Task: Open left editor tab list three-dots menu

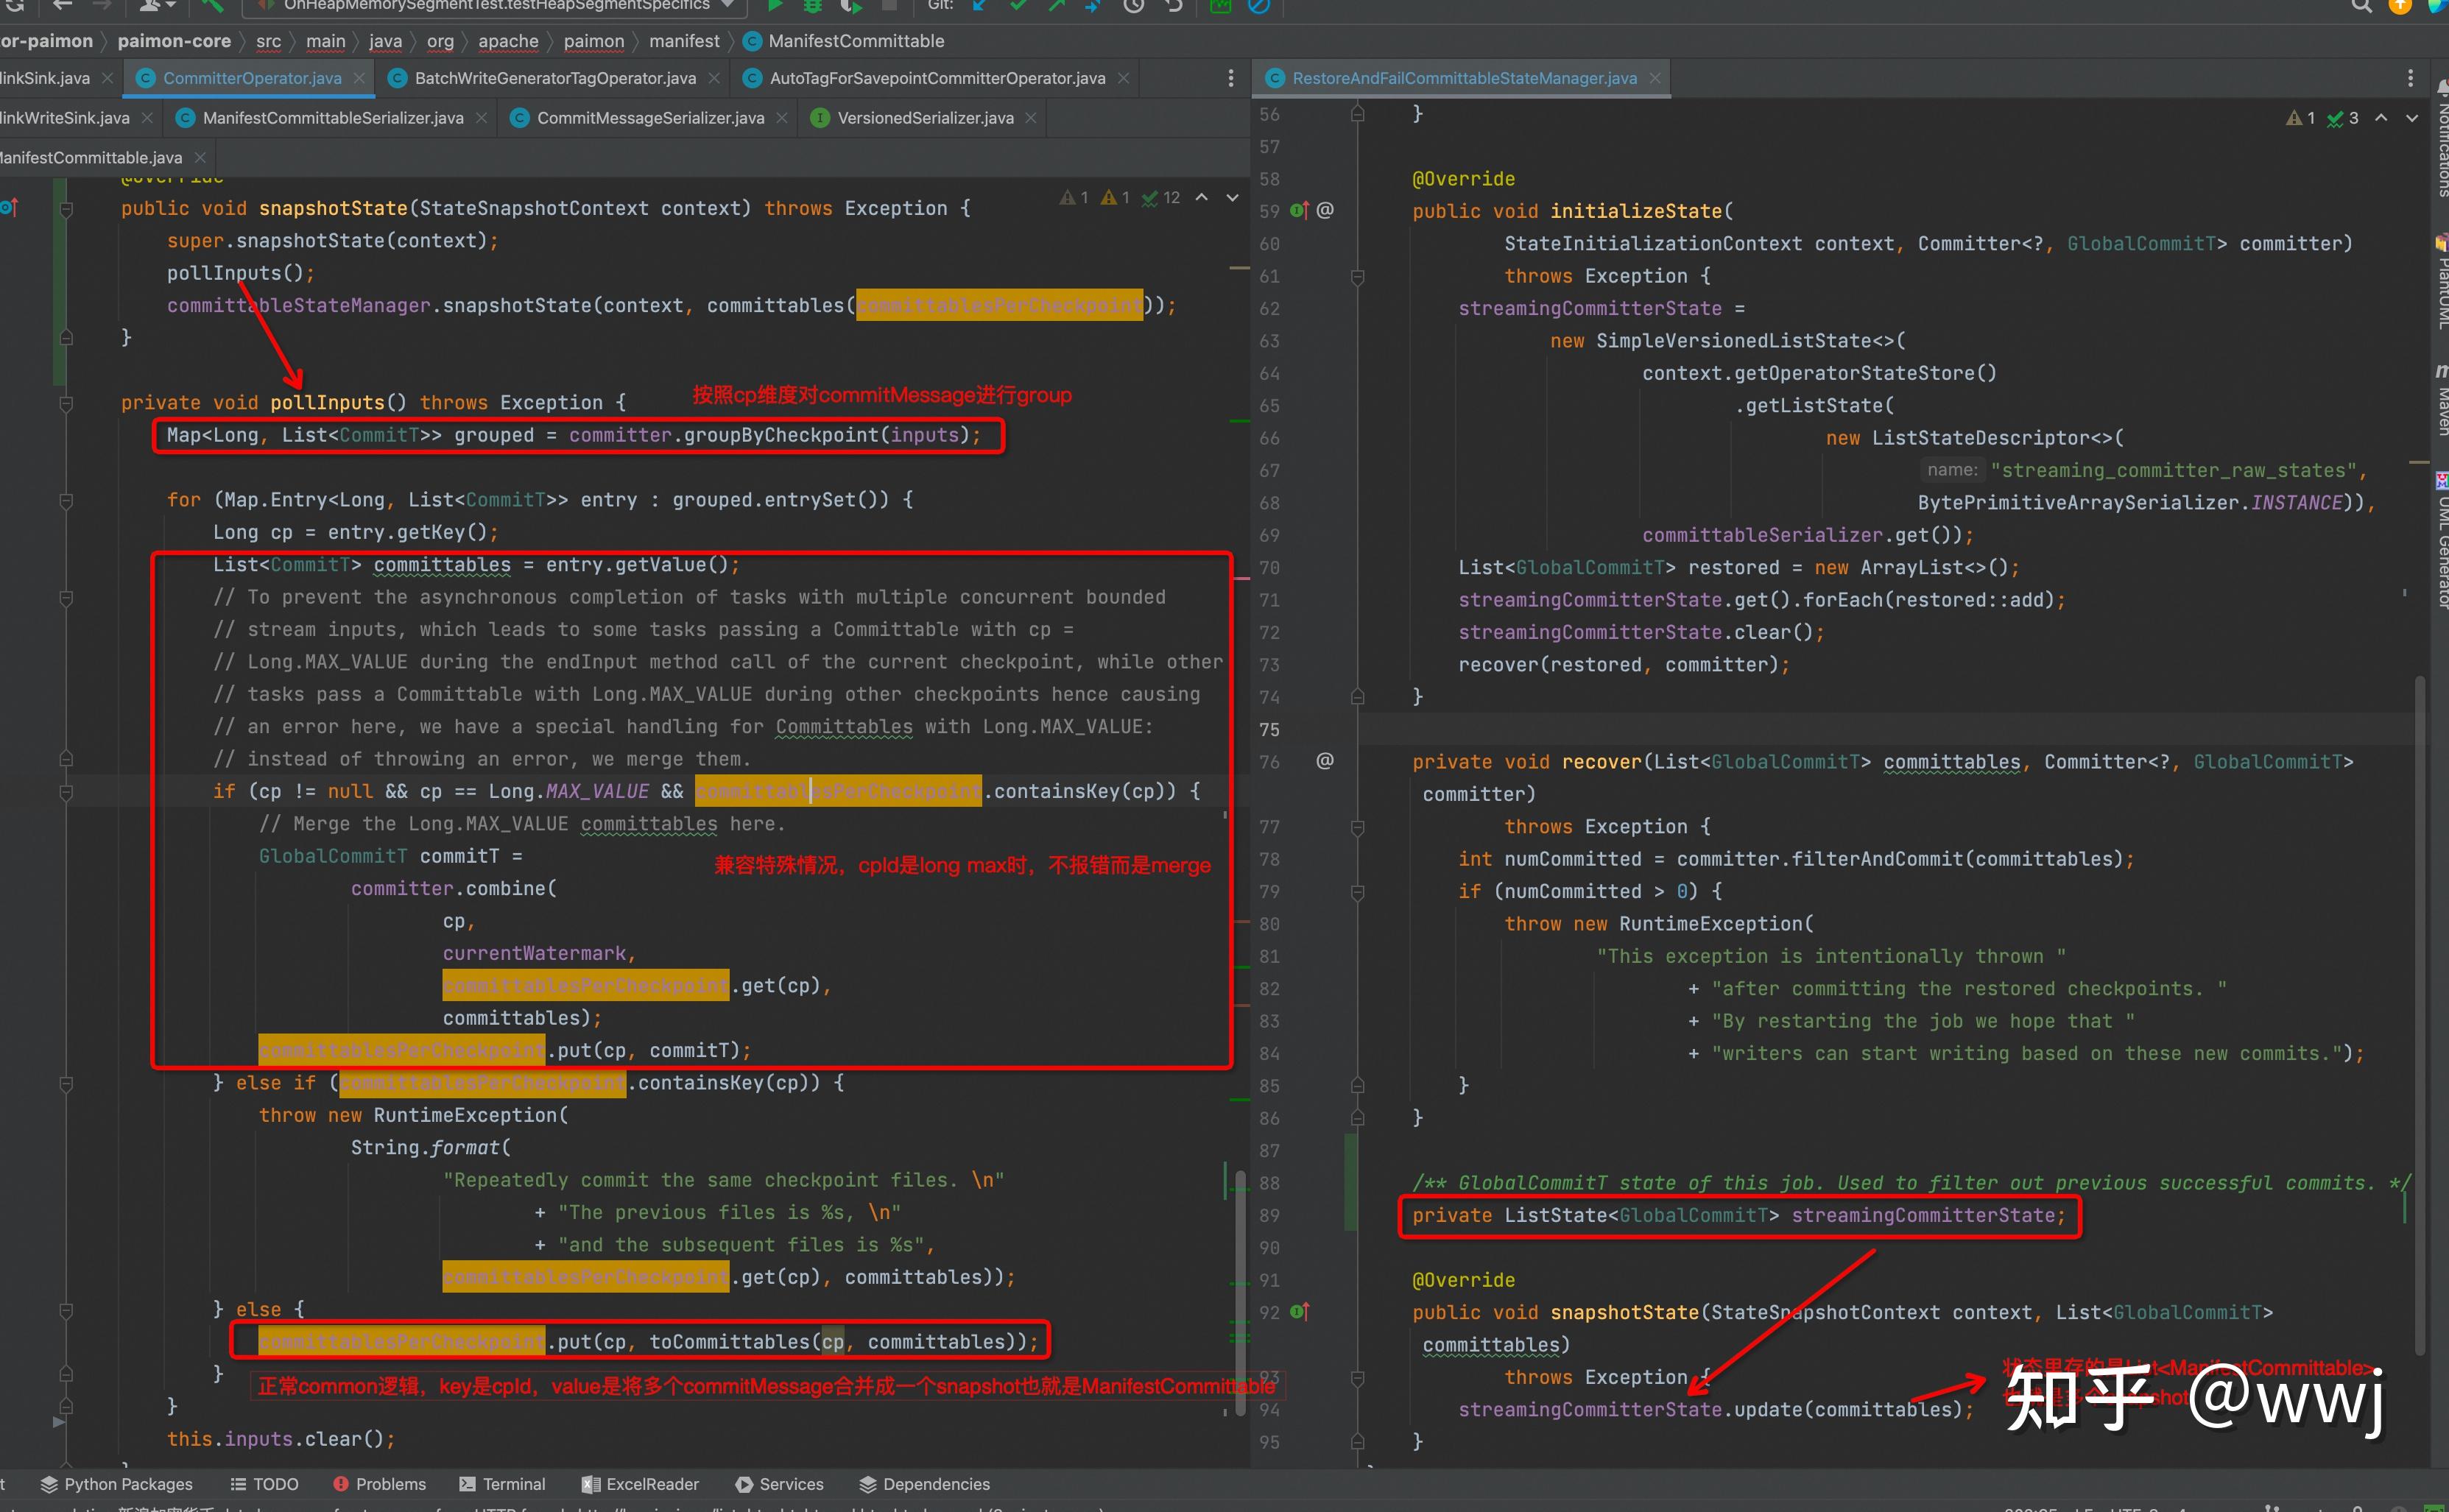Action: click(x=1230, y=78)
